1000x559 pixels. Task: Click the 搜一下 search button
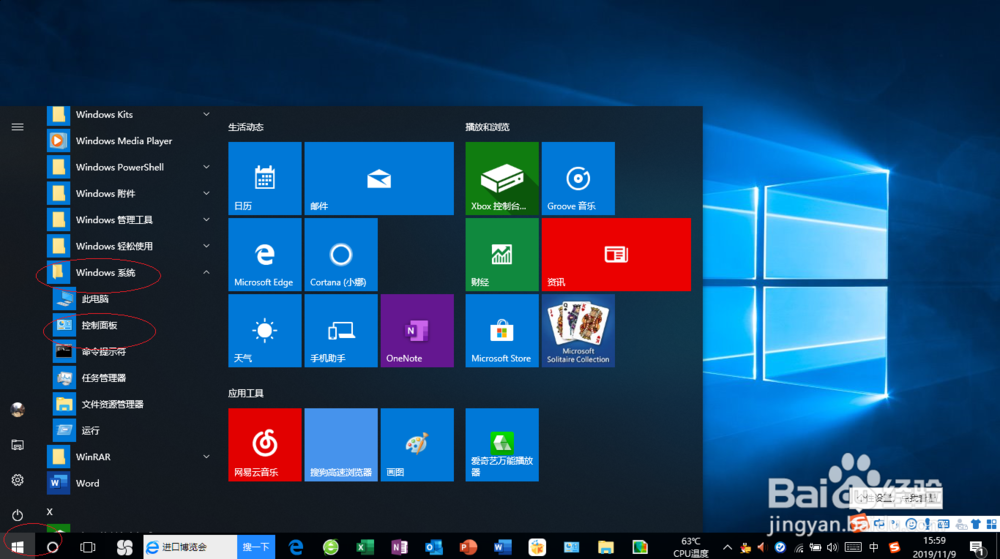256,547
